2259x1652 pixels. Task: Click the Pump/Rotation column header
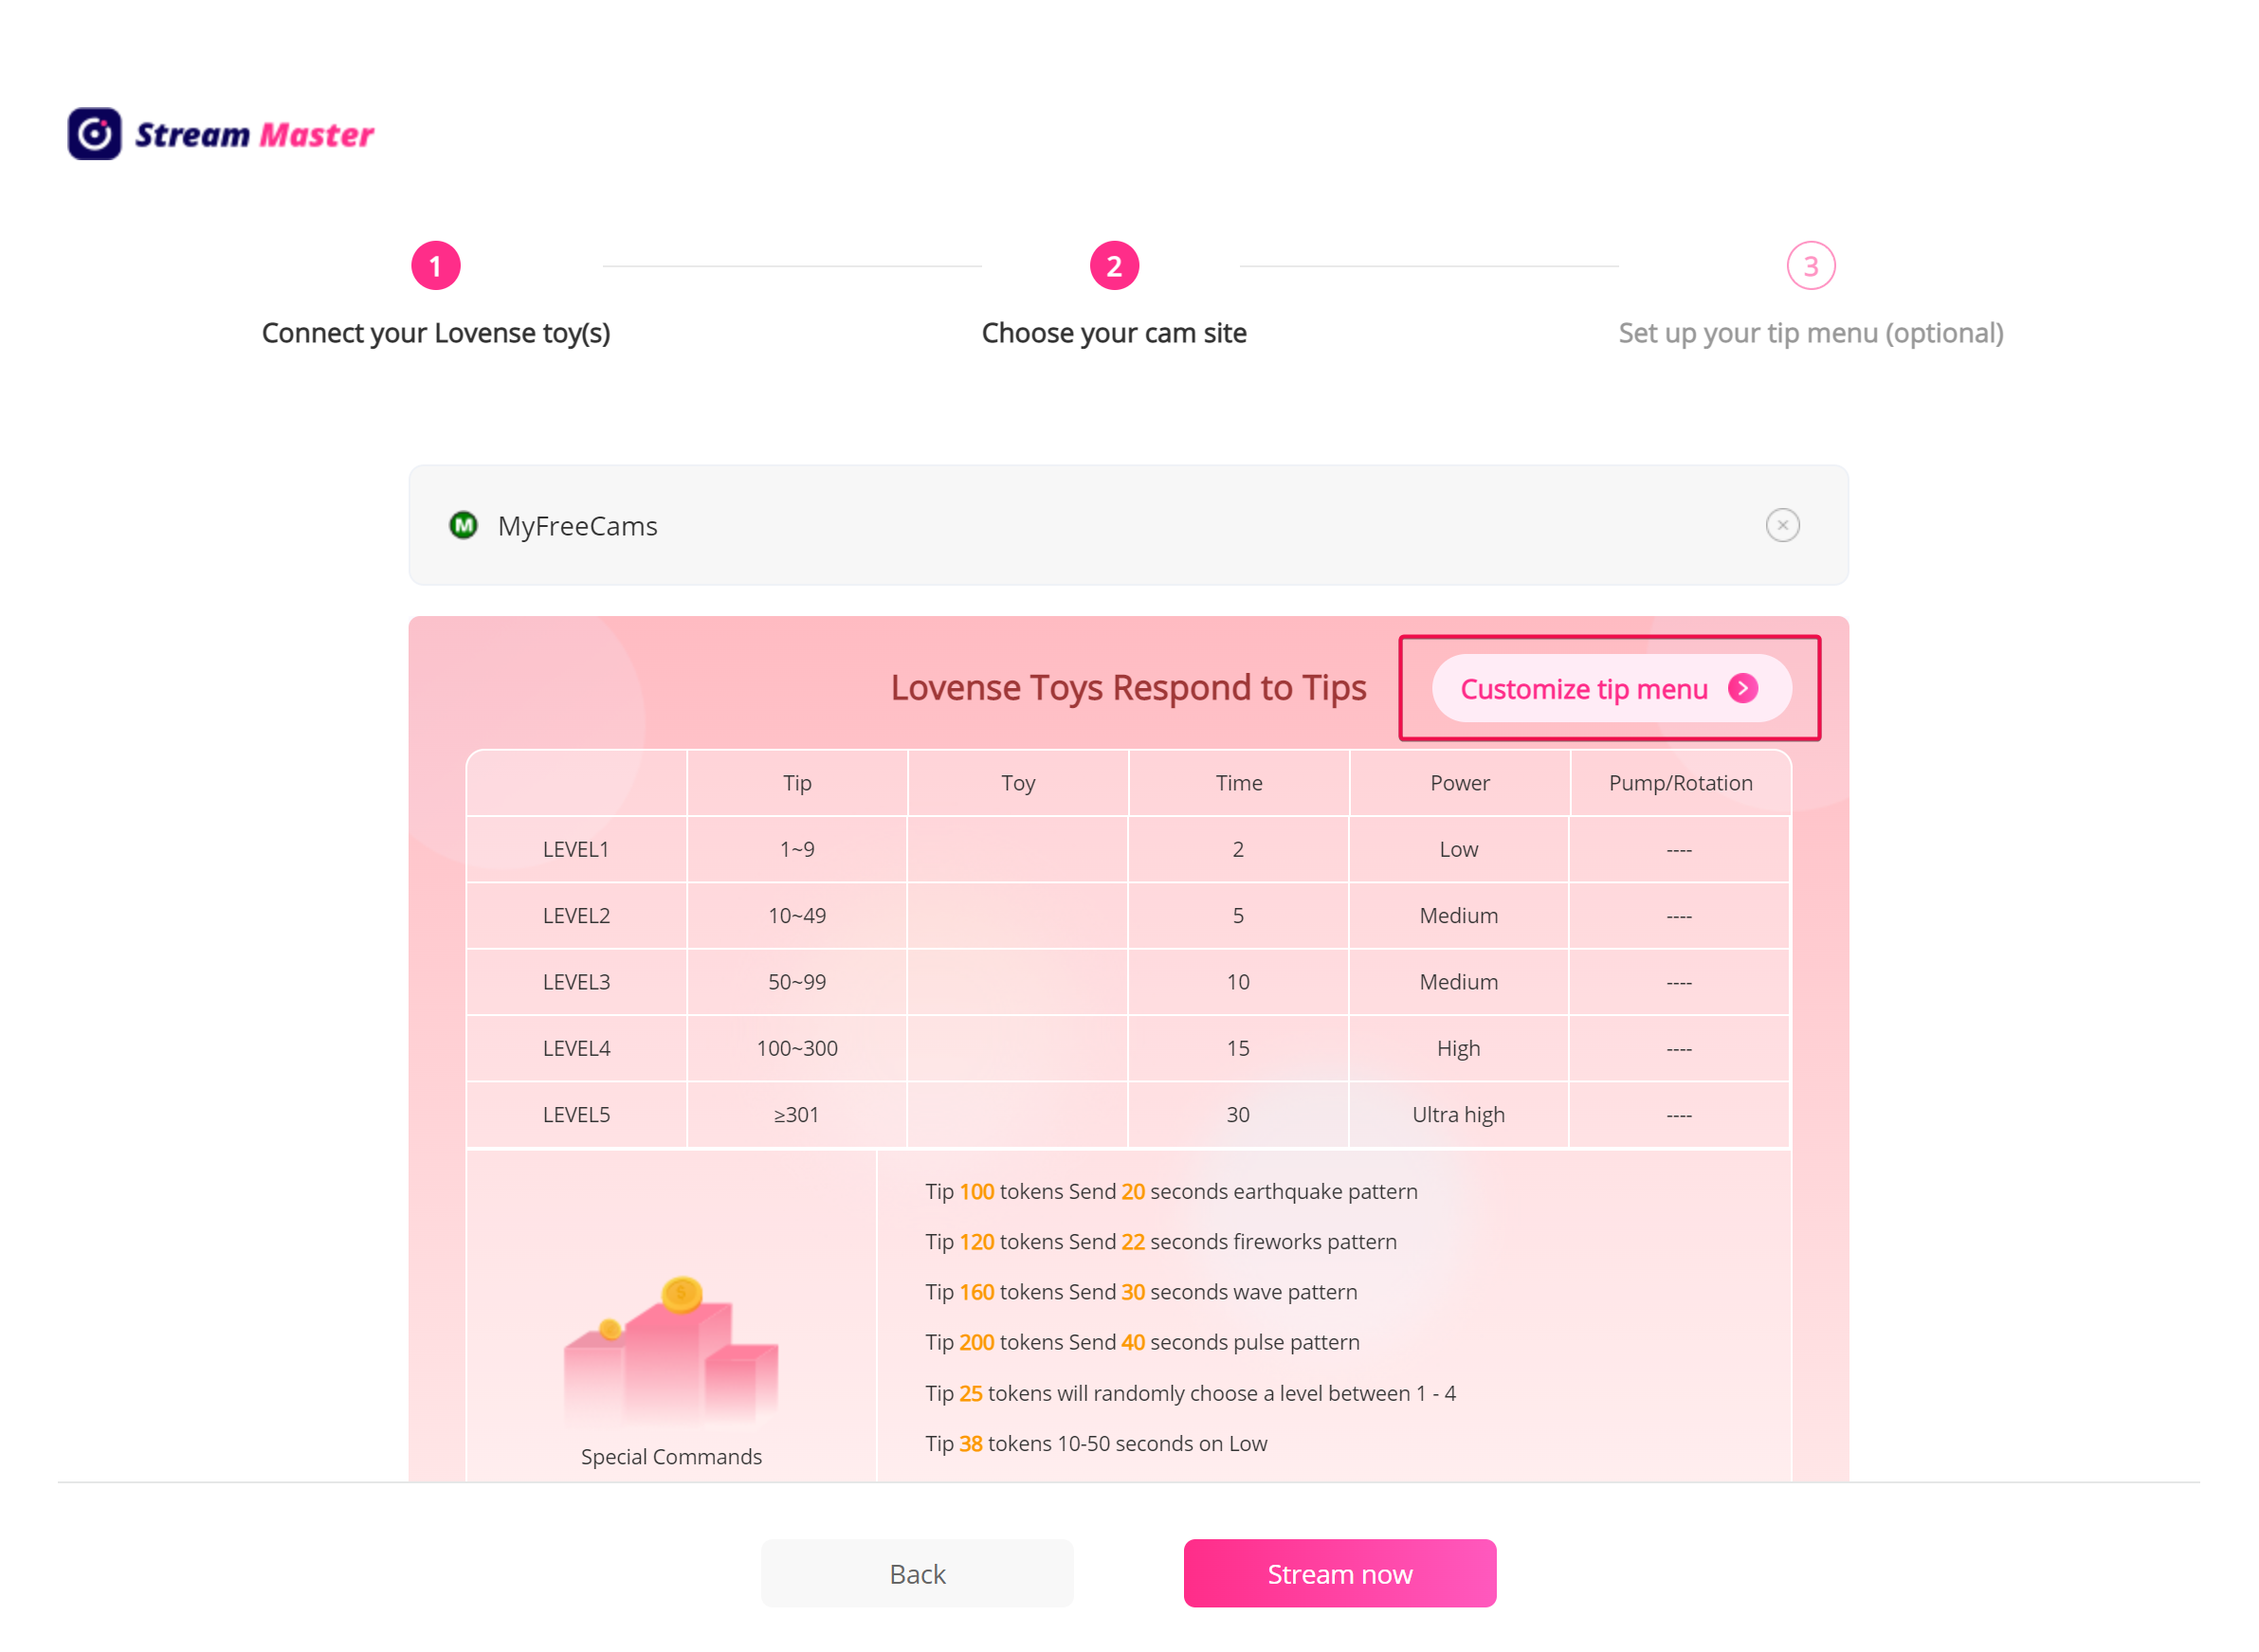coord(1680,783)
